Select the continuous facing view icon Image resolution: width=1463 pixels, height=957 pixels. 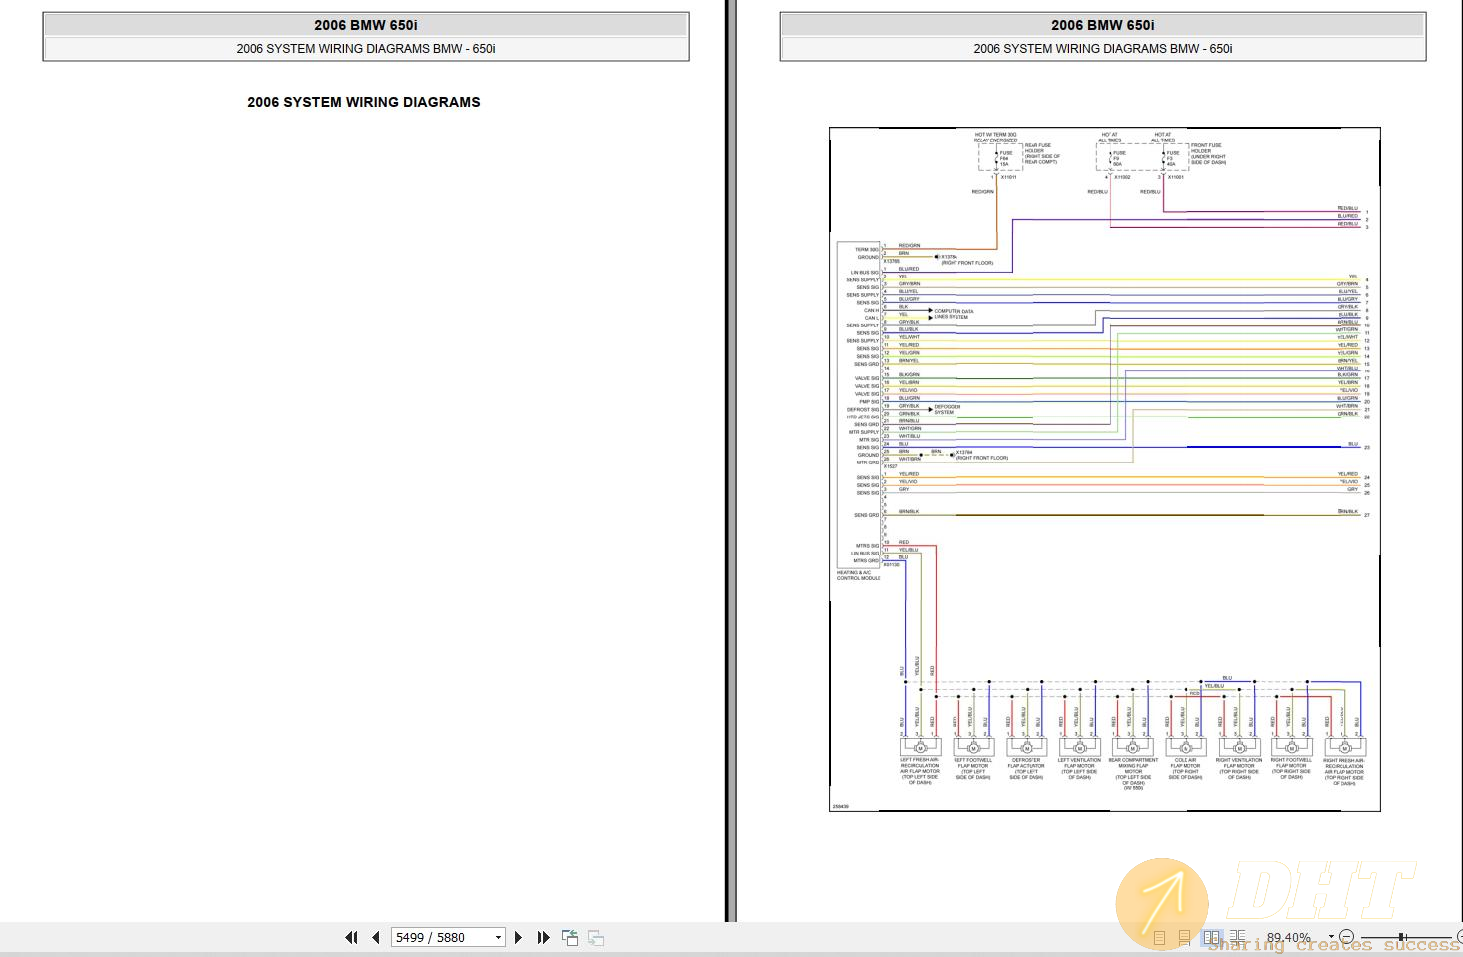(1238, 938)
